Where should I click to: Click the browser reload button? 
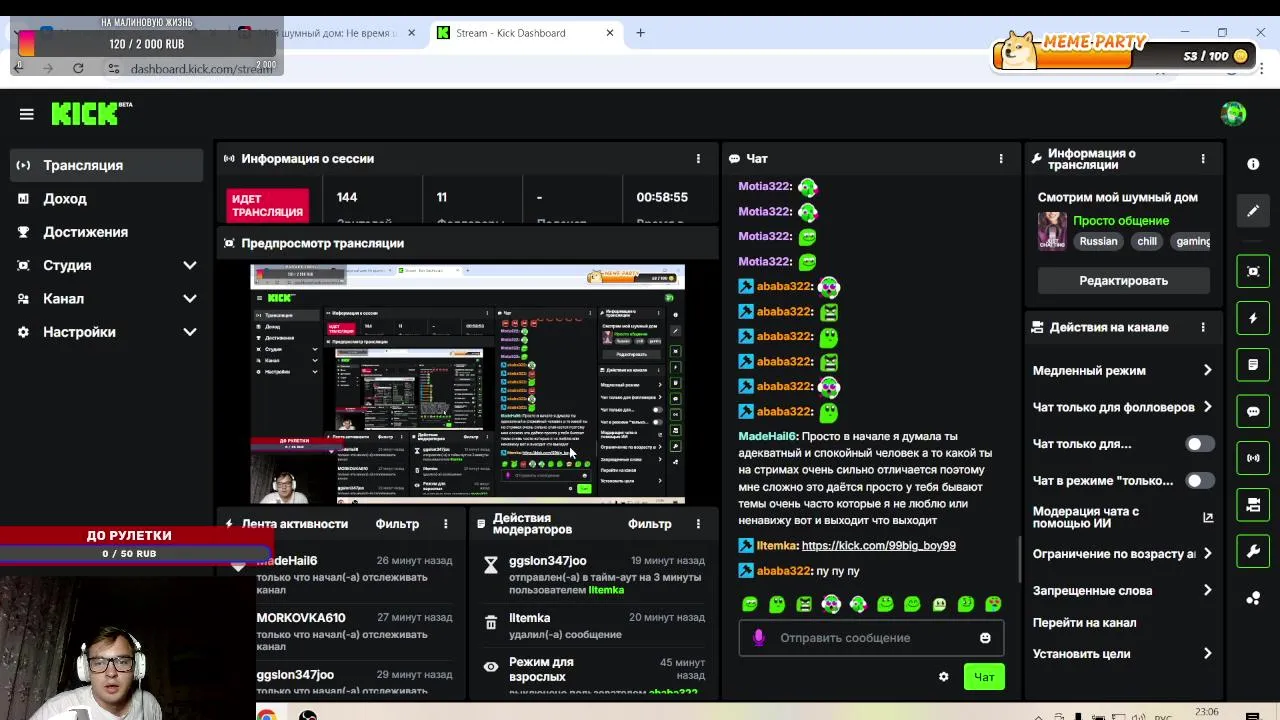click(78, 68)
